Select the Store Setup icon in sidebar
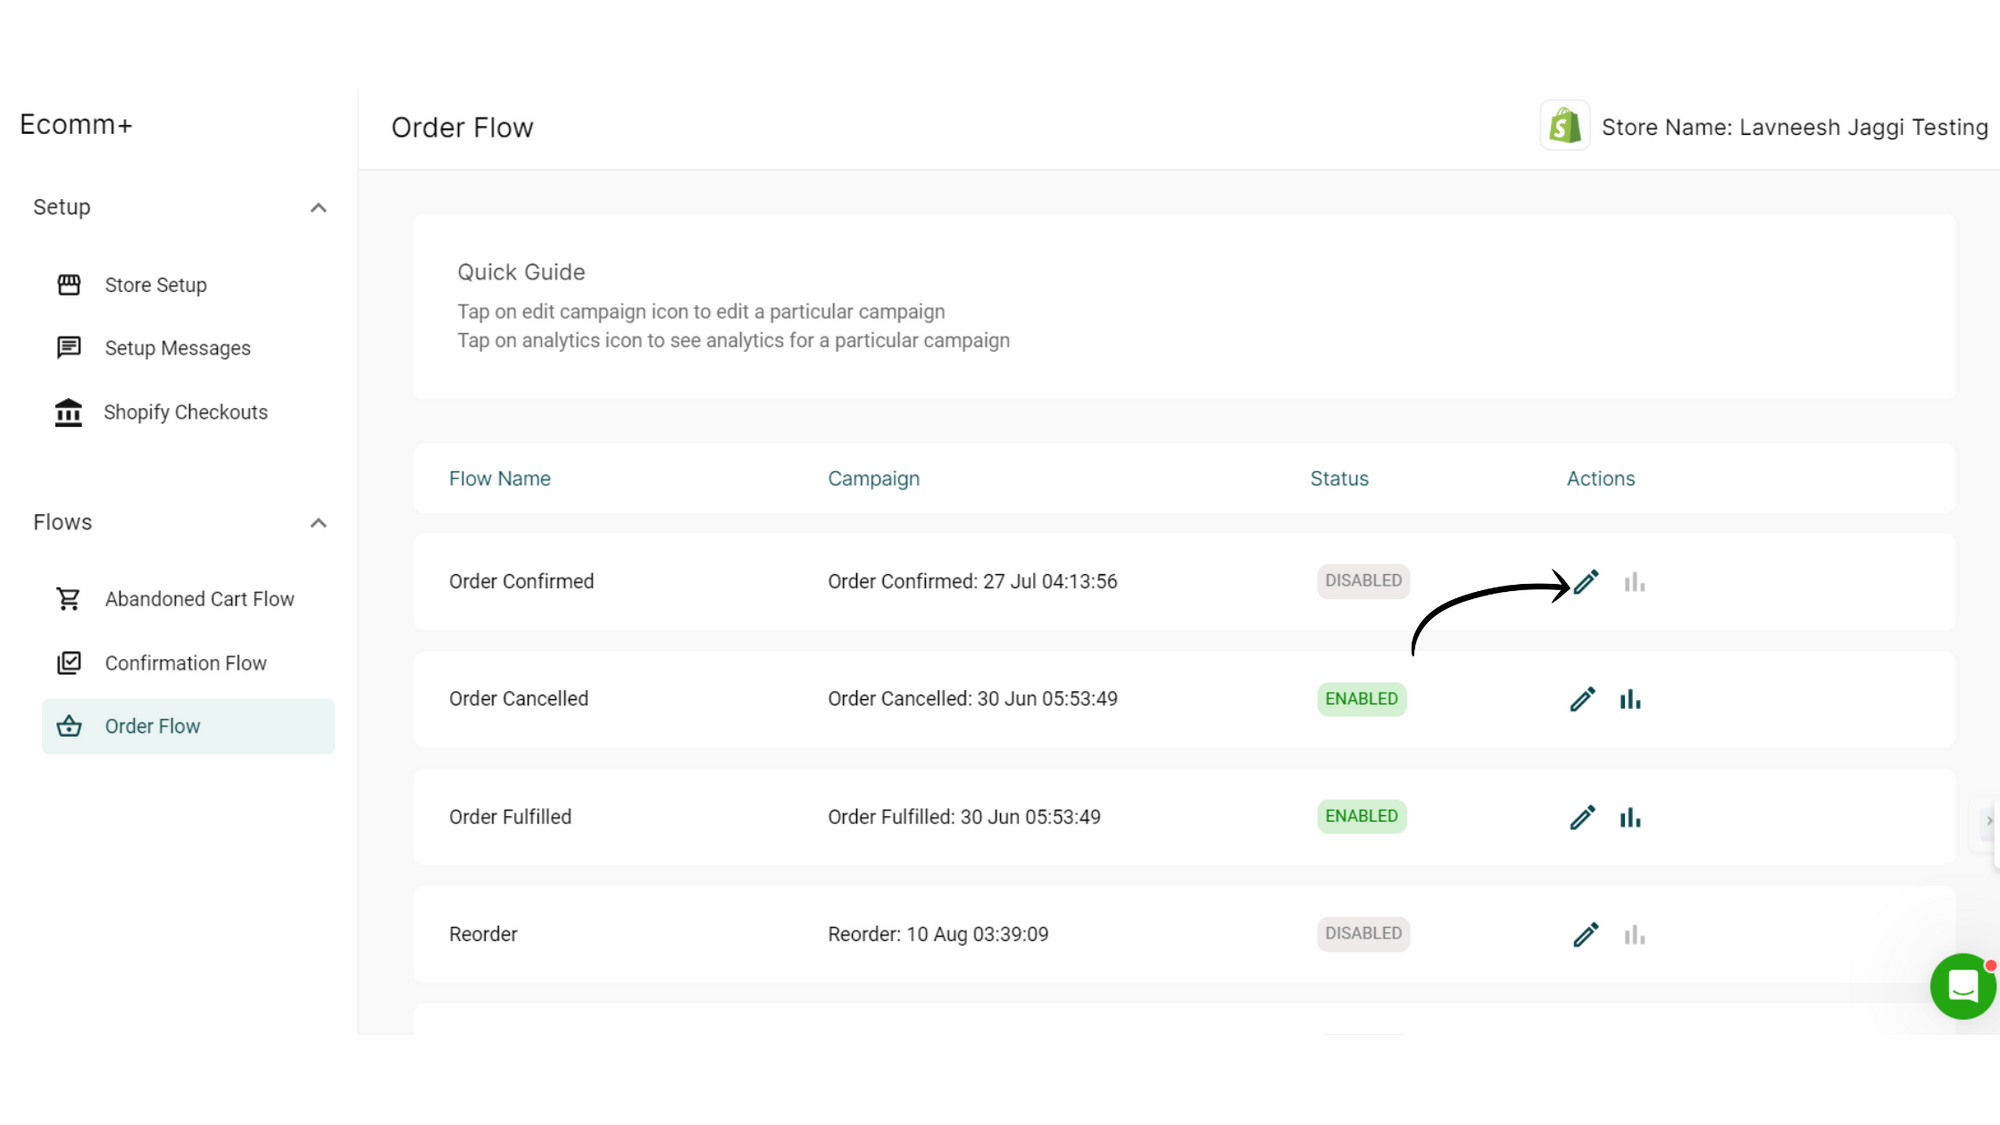Image resolution: width=2000 pixels, height=1125 pixels. tap(68, 284)
